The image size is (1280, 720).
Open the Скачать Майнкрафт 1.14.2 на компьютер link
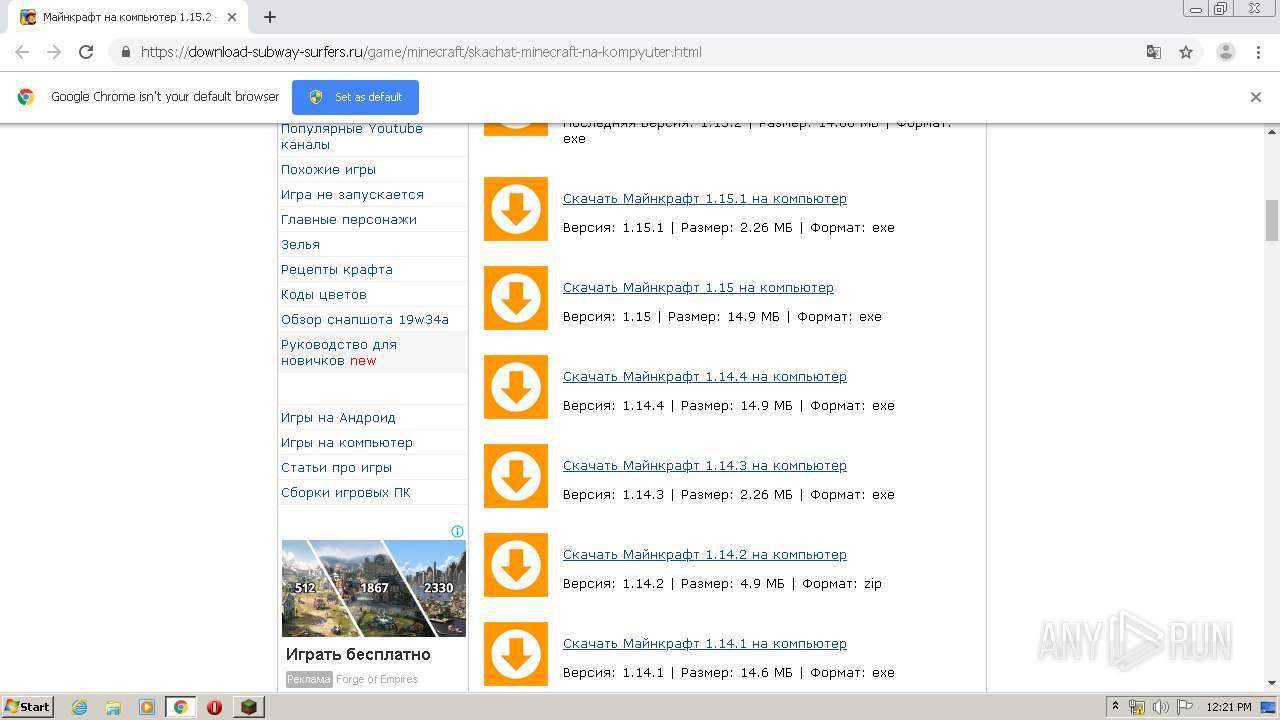click(x=705, y=555)
